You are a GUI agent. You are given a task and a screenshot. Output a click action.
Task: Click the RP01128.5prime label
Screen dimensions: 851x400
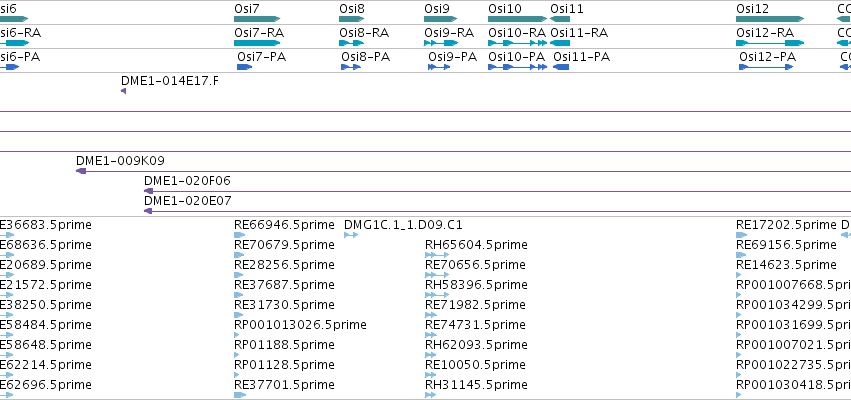tap(284, 365)
